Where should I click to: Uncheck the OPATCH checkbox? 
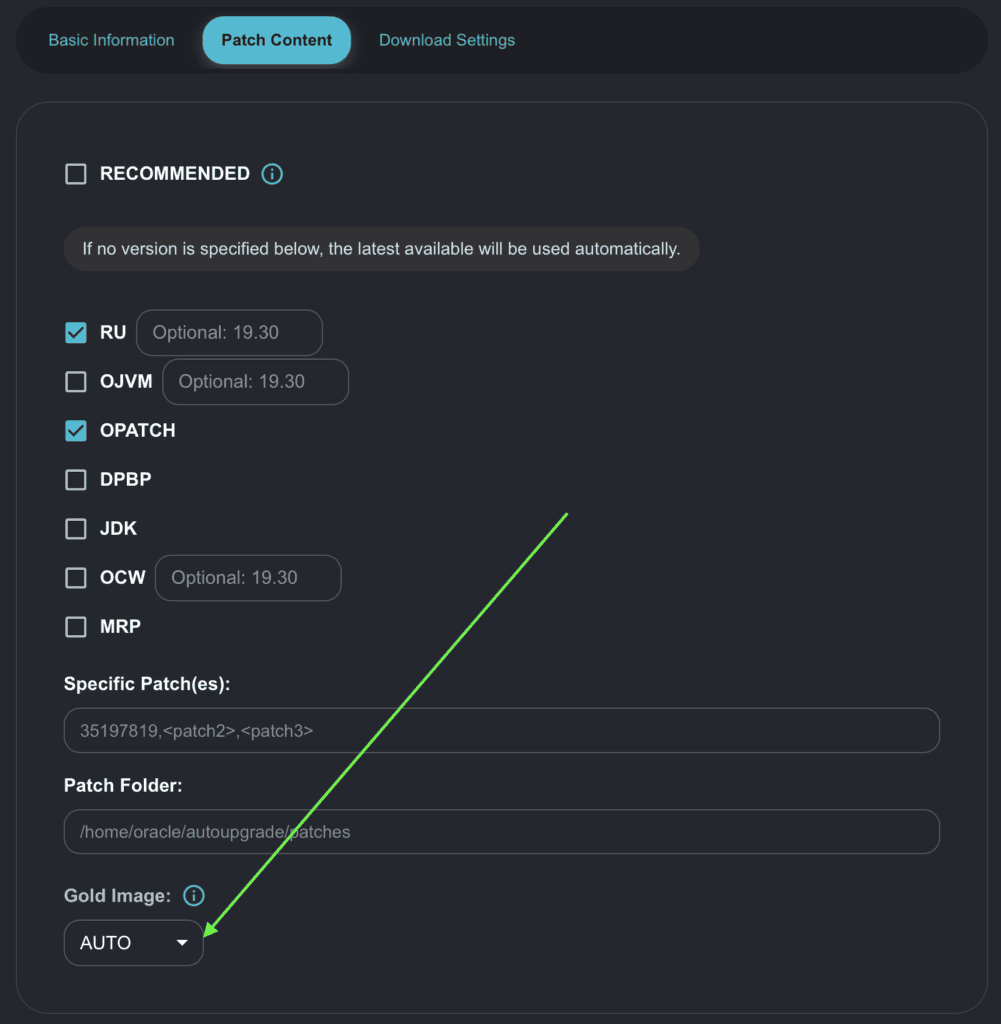coord(76,431)
